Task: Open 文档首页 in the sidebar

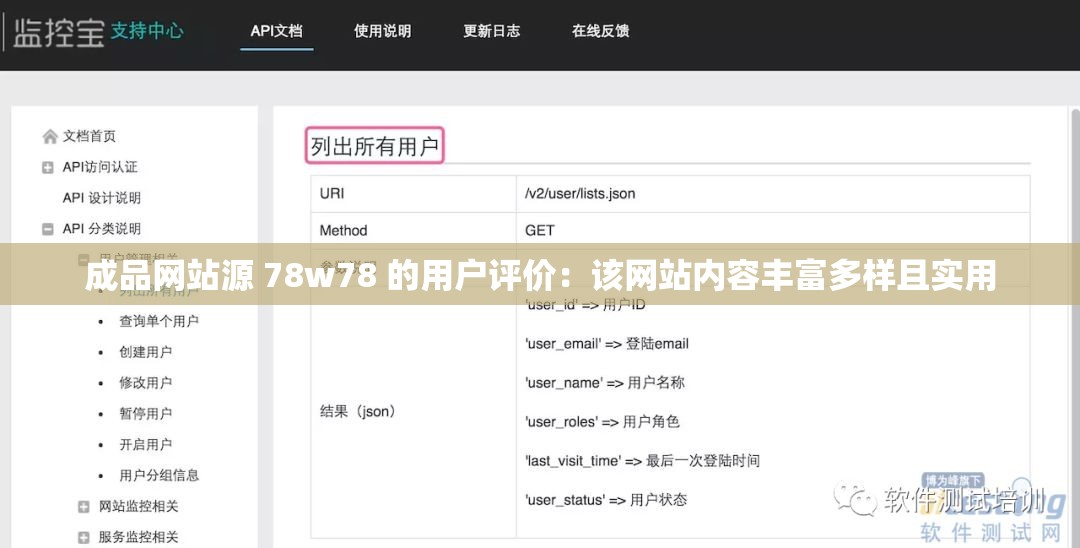Action: pyautogui.click(x=90, y=136)
